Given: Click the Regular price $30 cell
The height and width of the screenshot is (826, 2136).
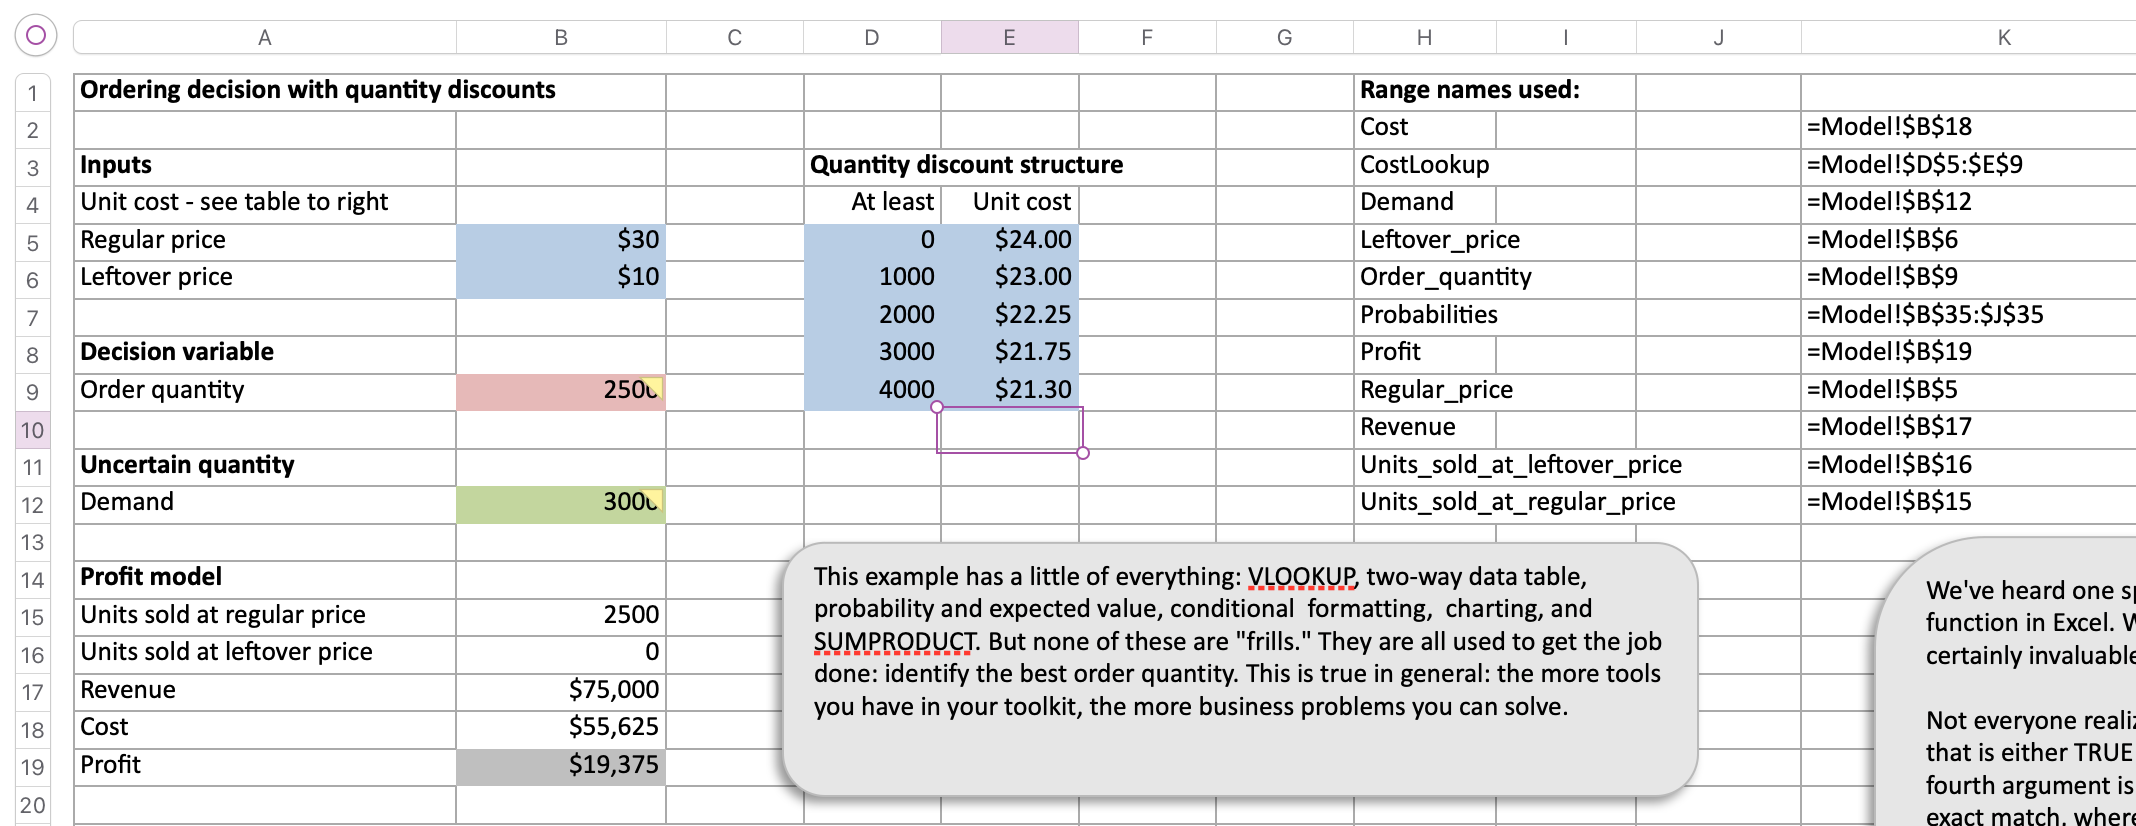Looking at the screenshot, I should 561,242.
